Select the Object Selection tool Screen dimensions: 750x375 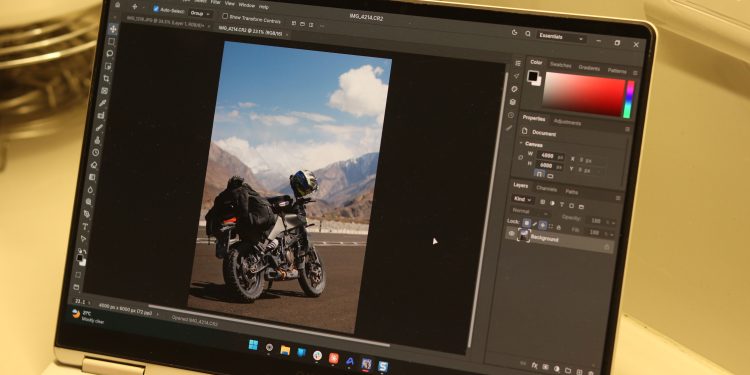[109, 66]
